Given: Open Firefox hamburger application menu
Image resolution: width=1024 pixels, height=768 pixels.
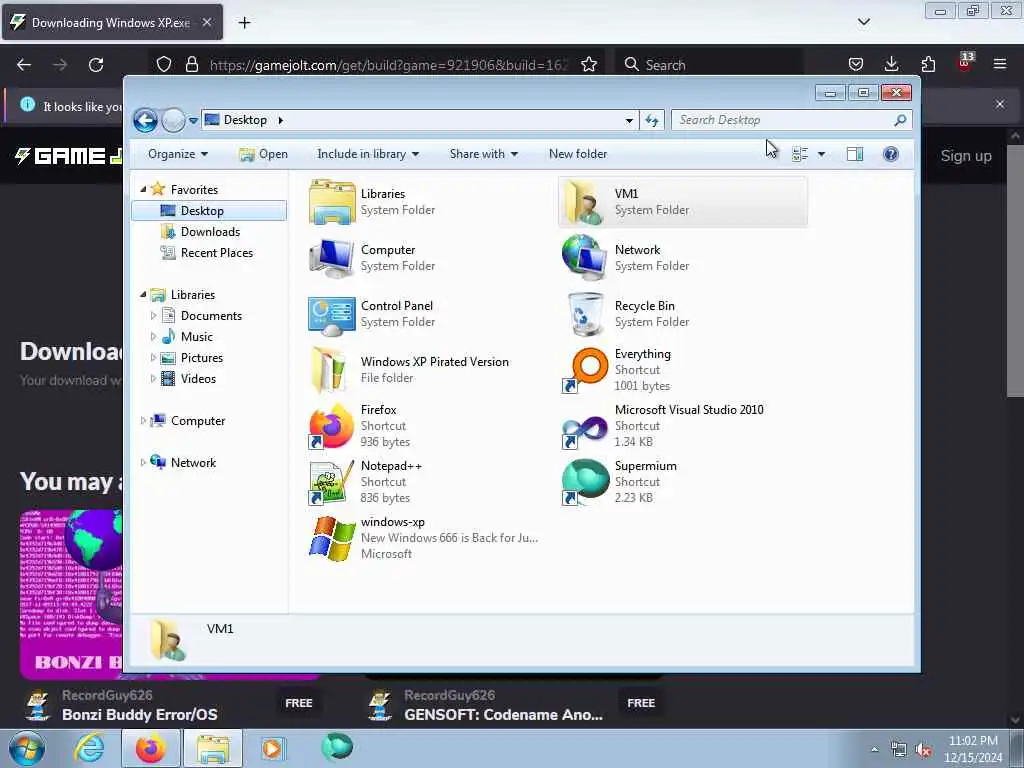Looking at the screenshot, I should tap(1000, 64).
